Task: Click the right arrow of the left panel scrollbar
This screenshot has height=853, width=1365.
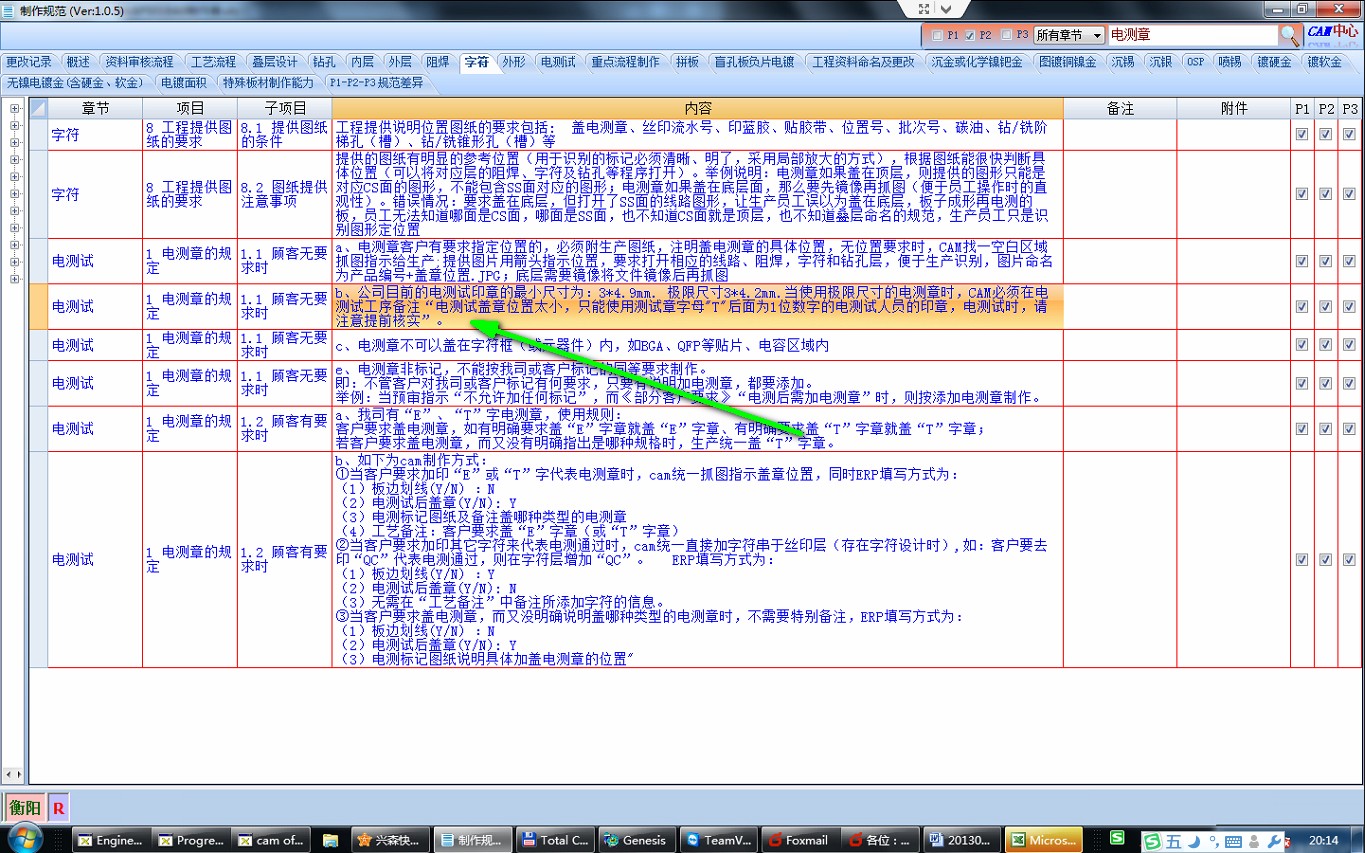Action: pos(18,775)
